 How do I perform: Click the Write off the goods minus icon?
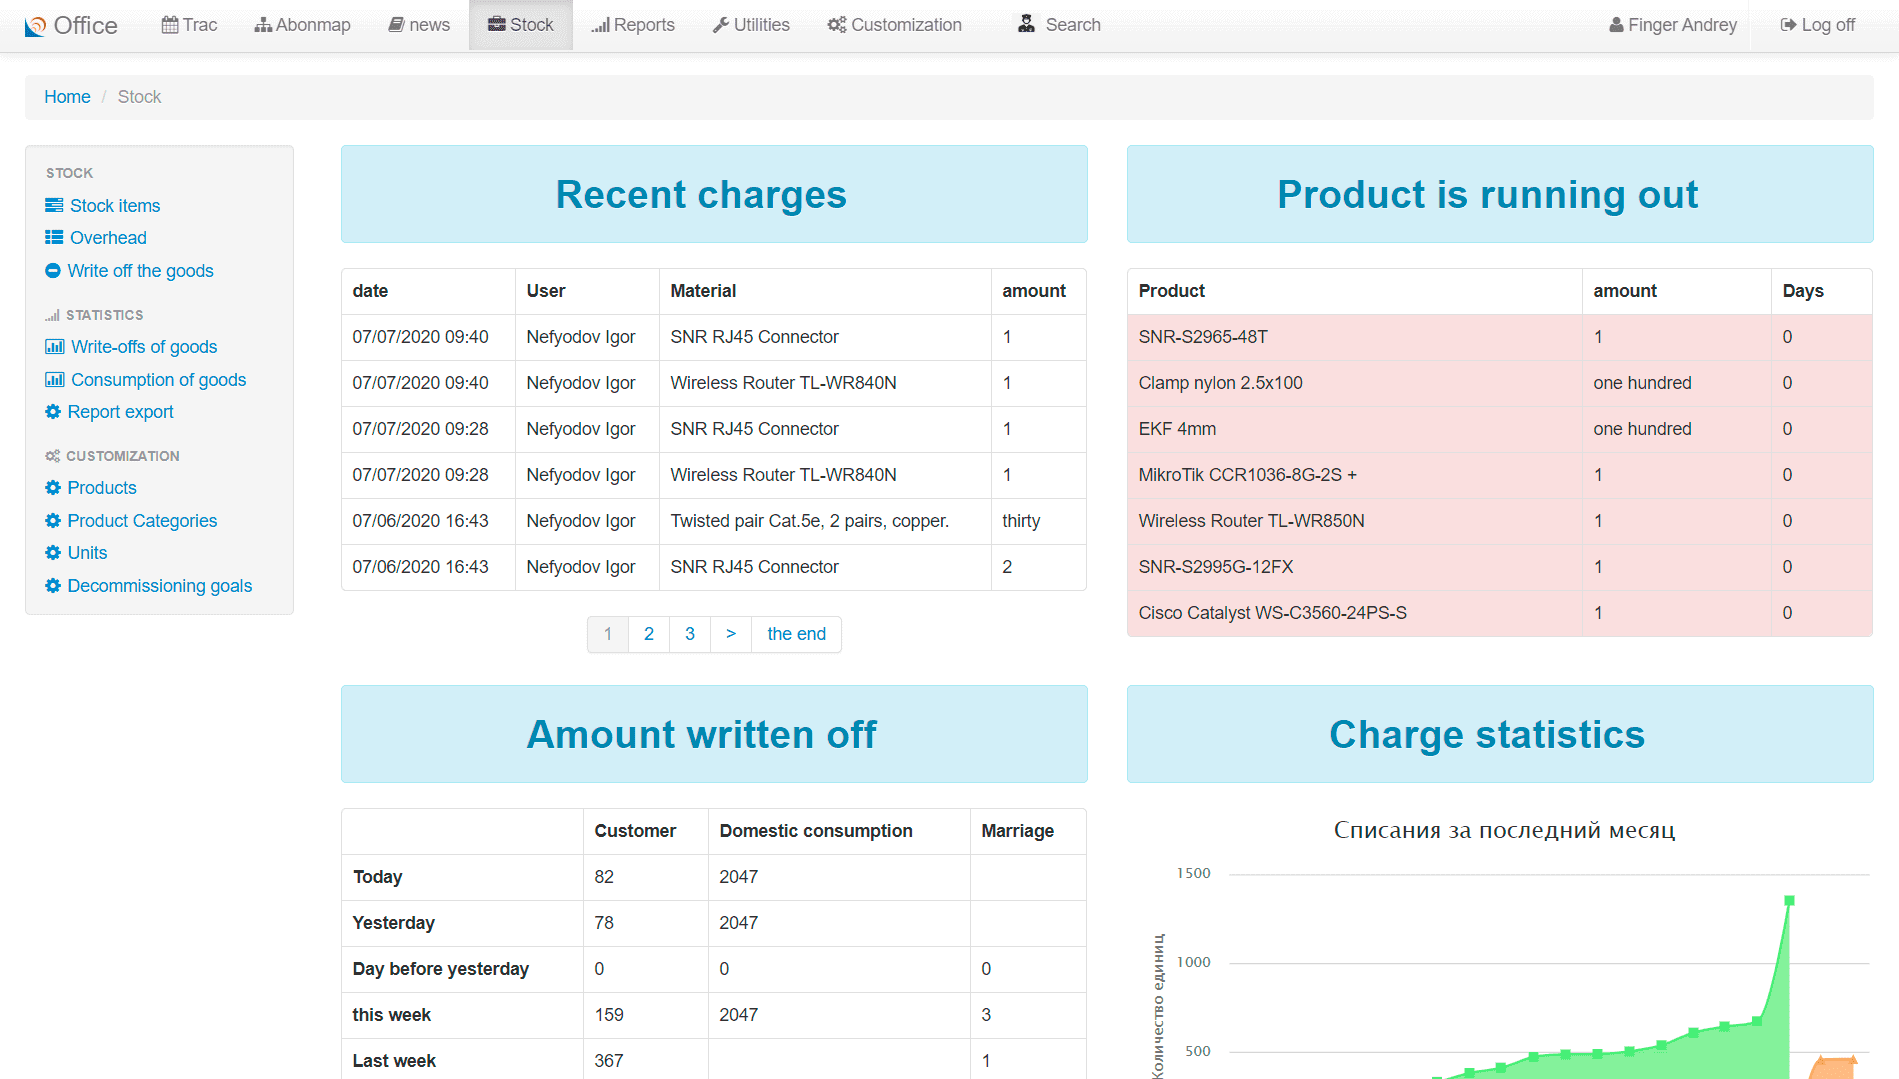pos(53,270)
